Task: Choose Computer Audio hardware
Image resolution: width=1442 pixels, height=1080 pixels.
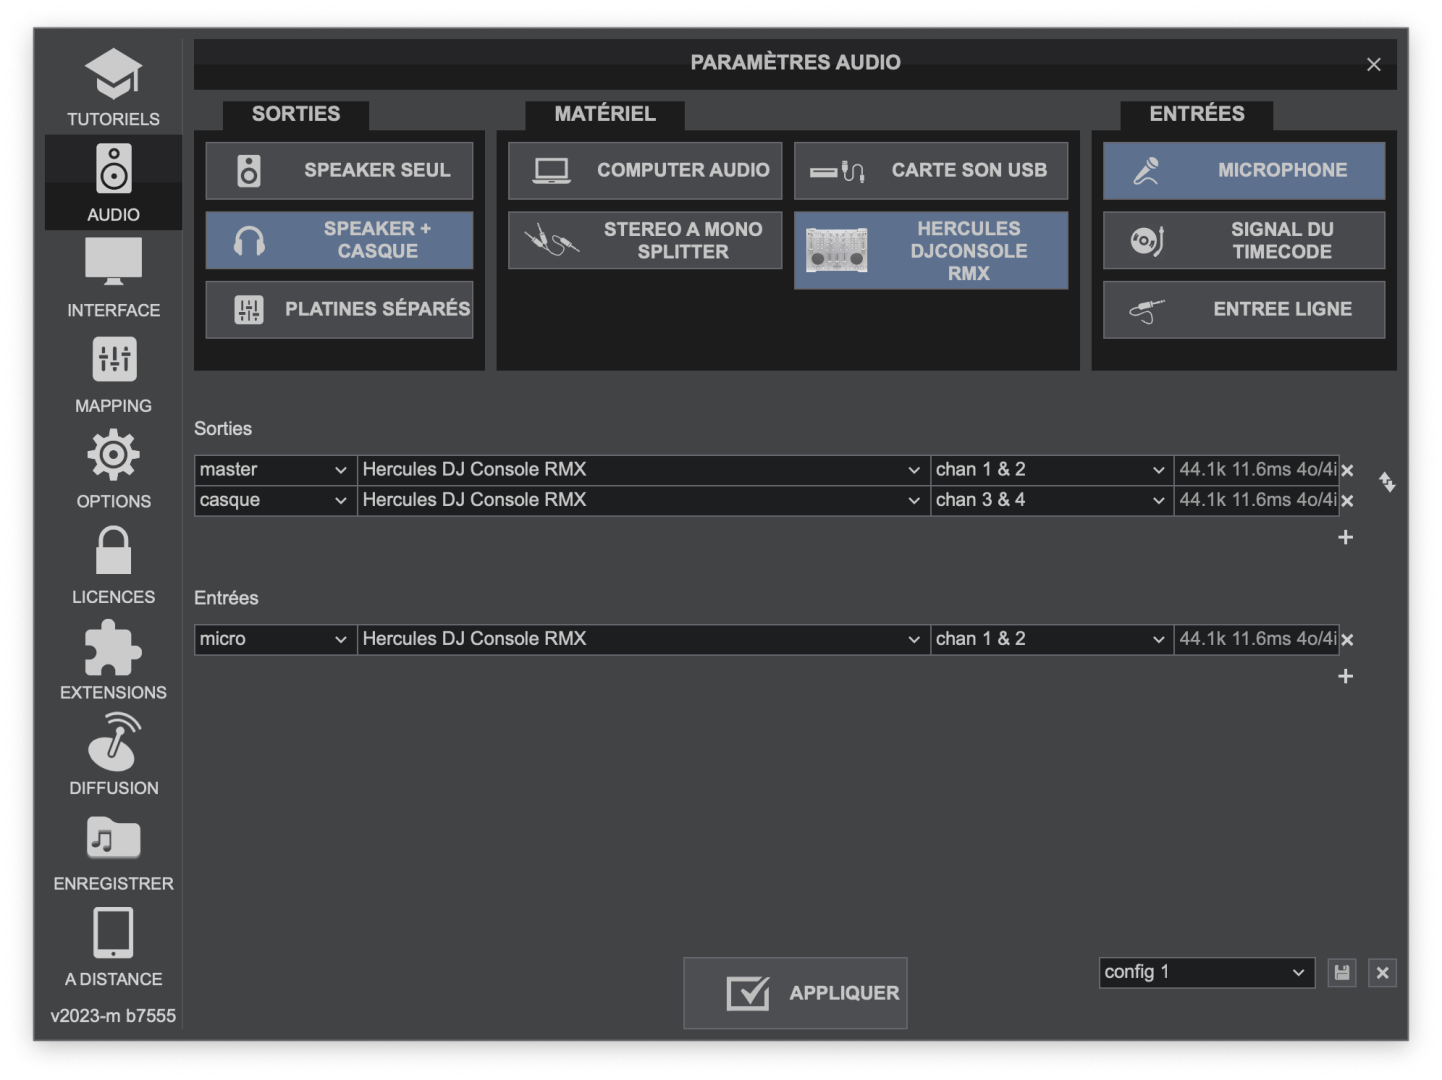Action: point(644,170)
